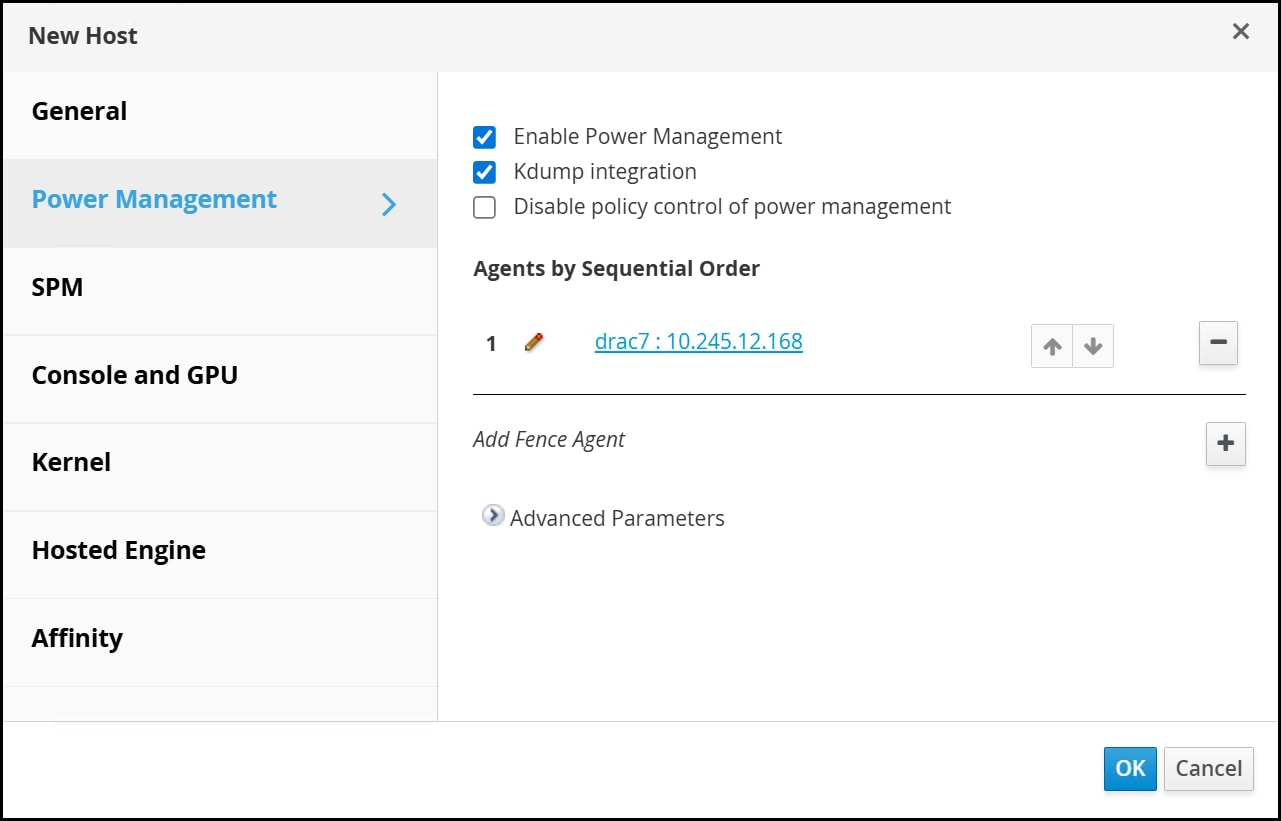Open Console and GPU tab
Image resolution: width=1281 pixels, height=821 pixels.
(x=220, y=379)
